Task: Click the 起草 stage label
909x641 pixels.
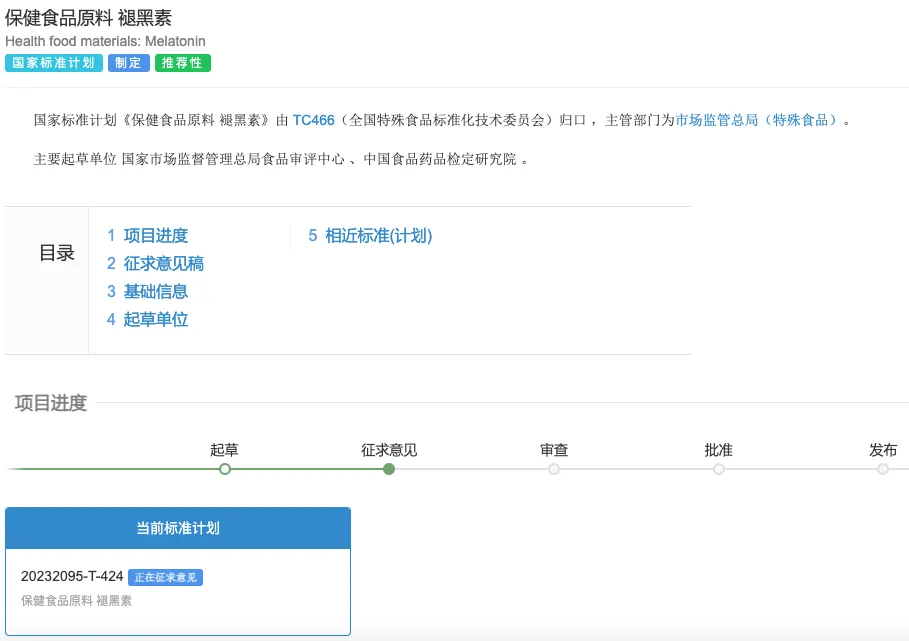Action: click(224, 450)
